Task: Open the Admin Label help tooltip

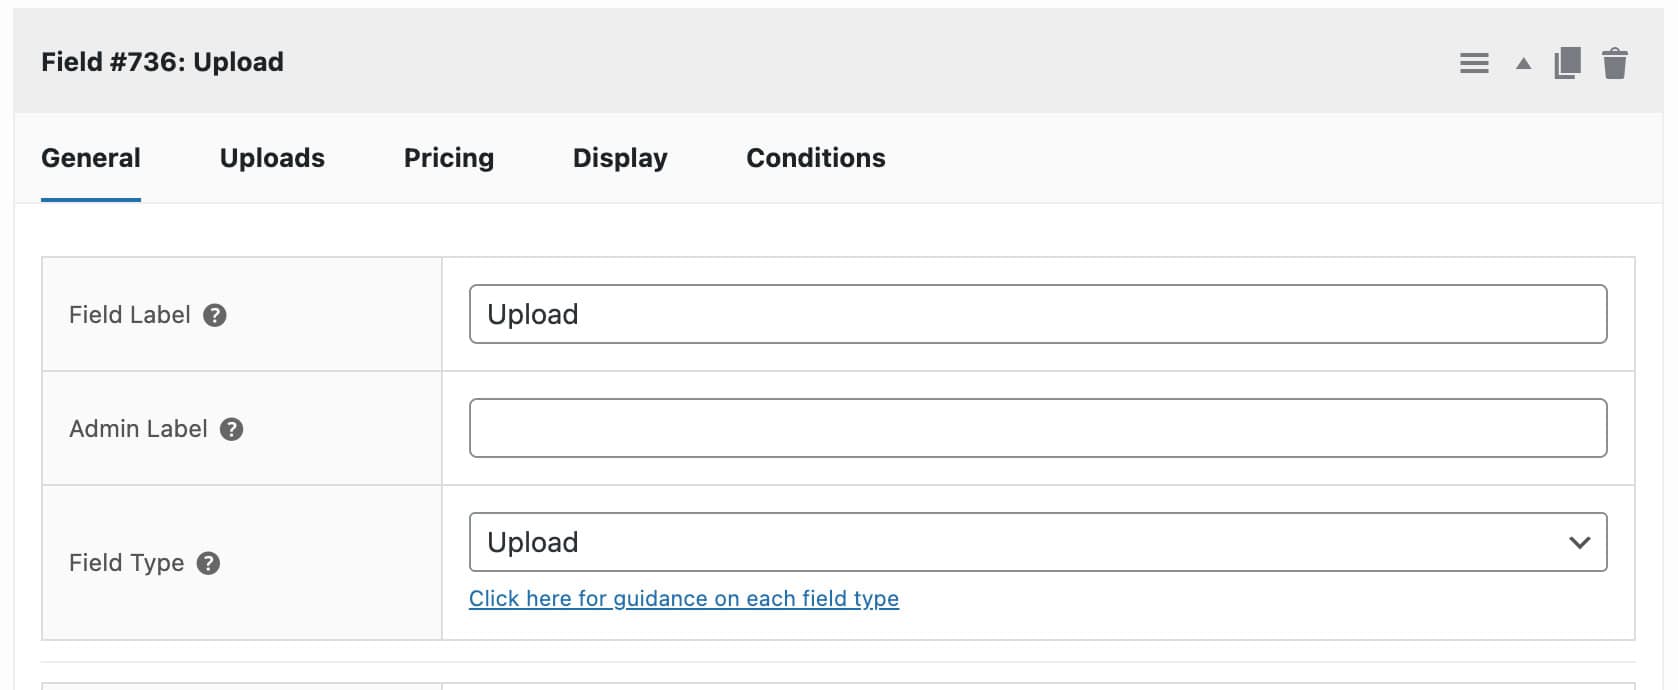Action: [x=231, y=430]
